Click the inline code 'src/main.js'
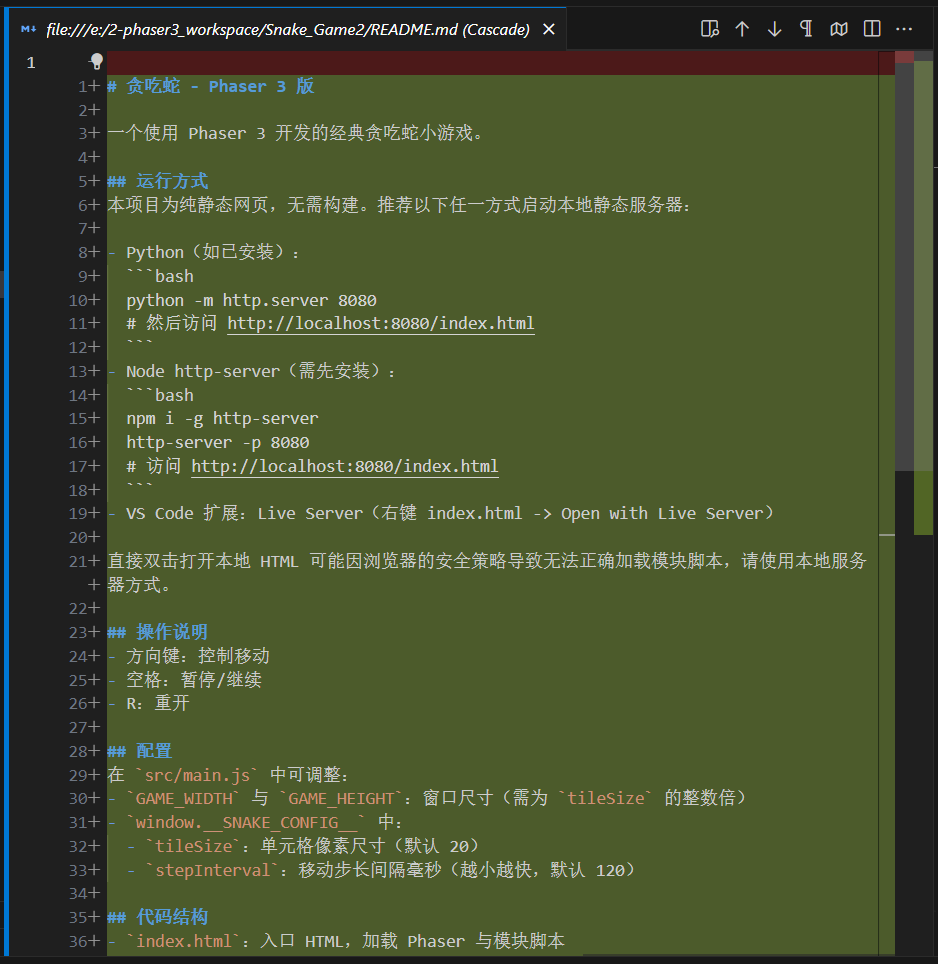Screen dimensions: 938x964 click(197, 775)
